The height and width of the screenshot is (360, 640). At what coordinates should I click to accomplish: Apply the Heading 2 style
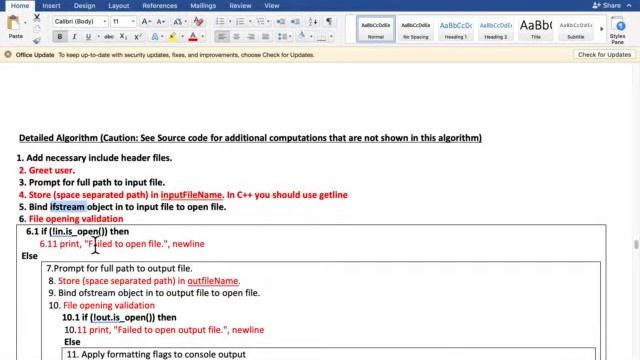coord(496,29)
